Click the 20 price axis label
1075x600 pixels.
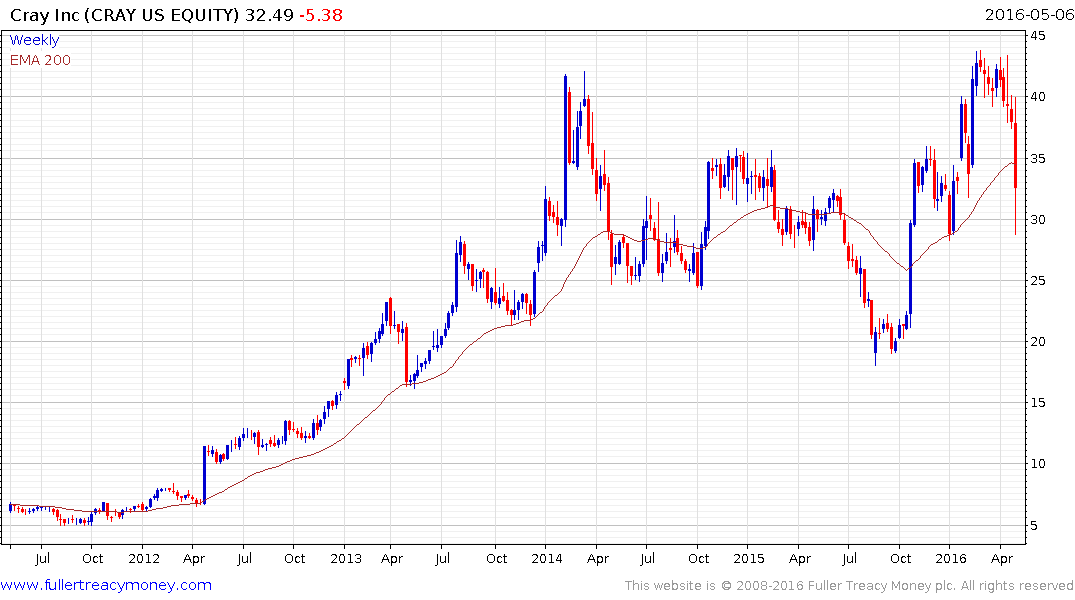pos(1038,341)
